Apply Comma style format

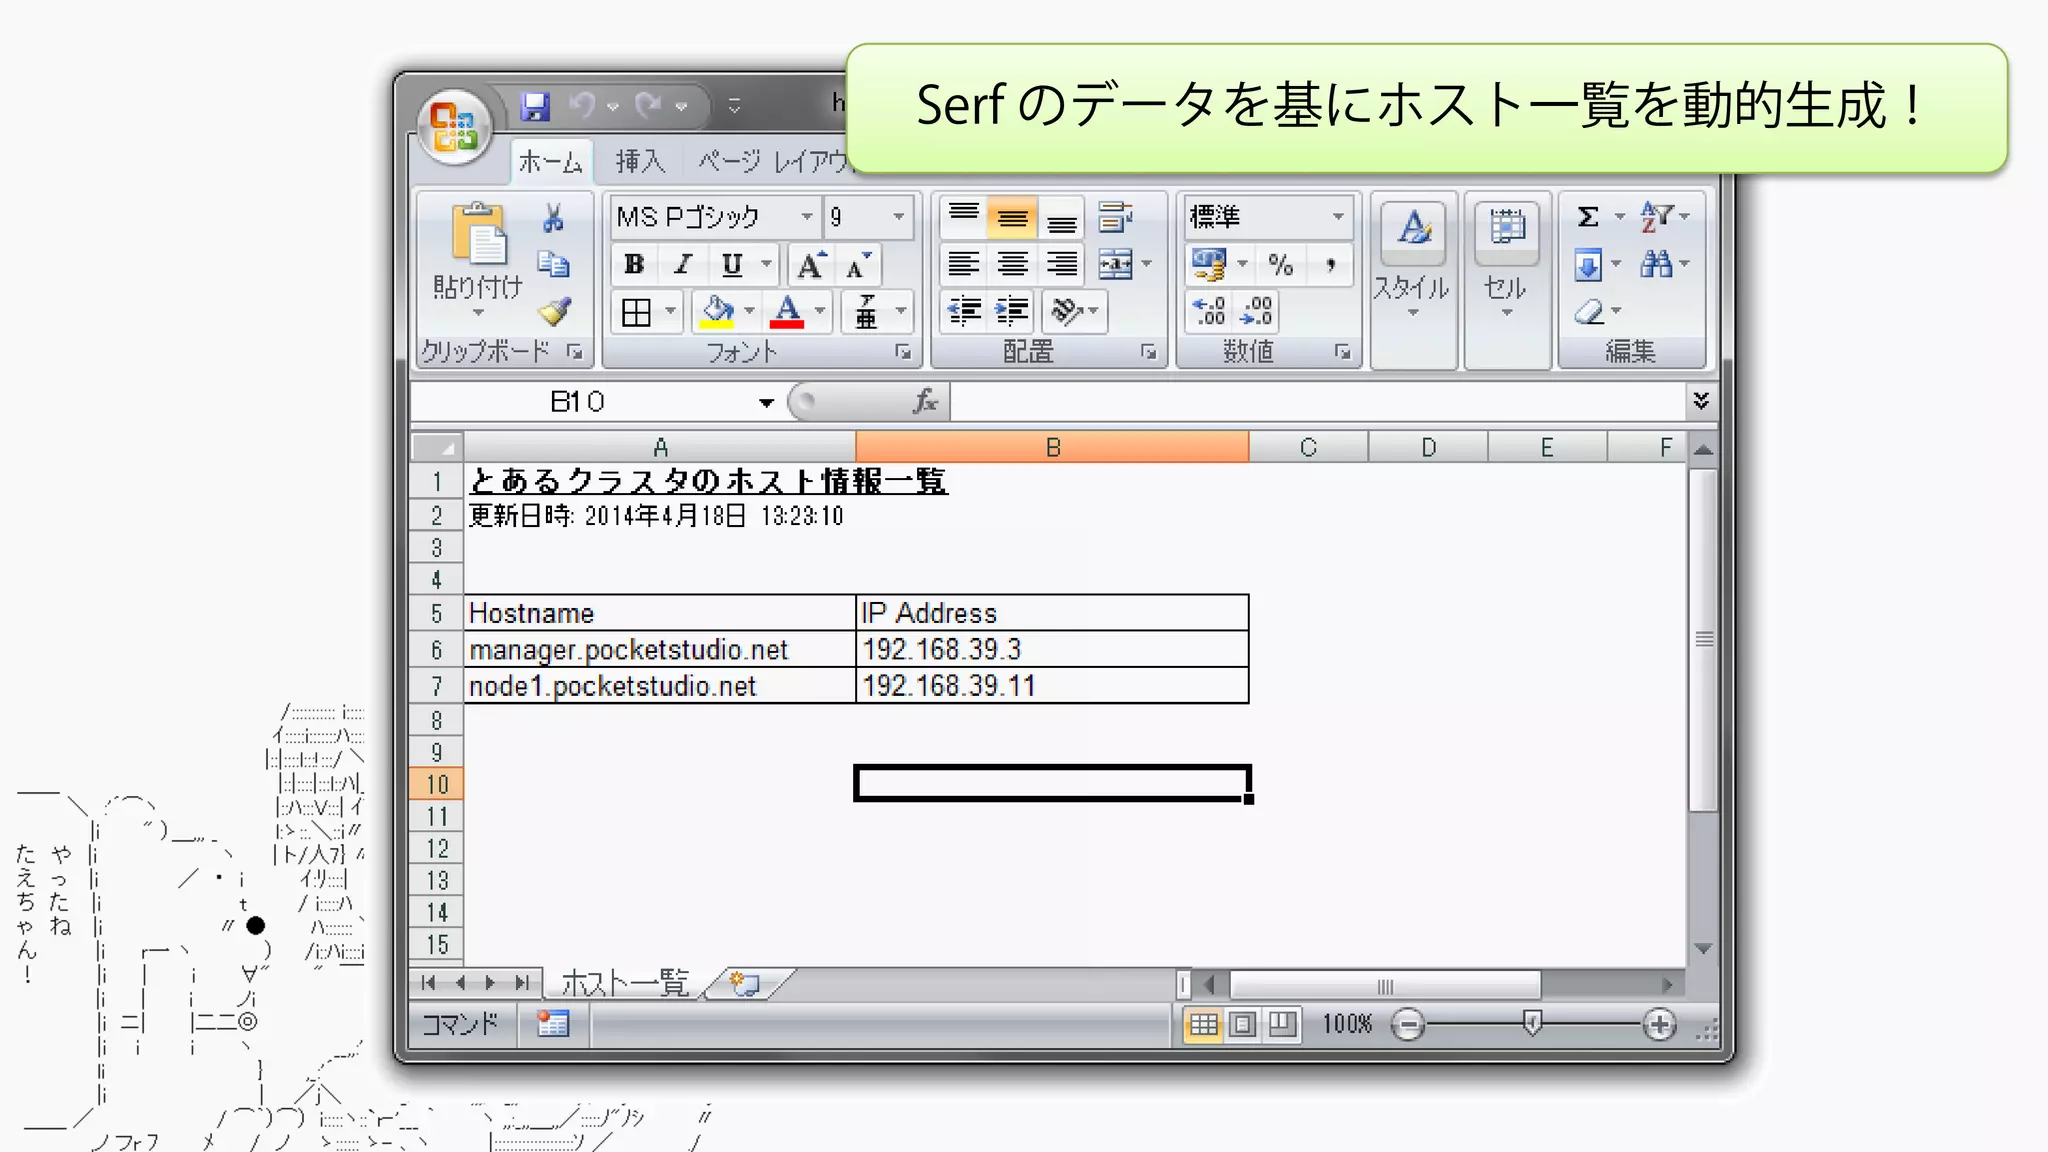pyautogui.click(x=1330, y=265)
